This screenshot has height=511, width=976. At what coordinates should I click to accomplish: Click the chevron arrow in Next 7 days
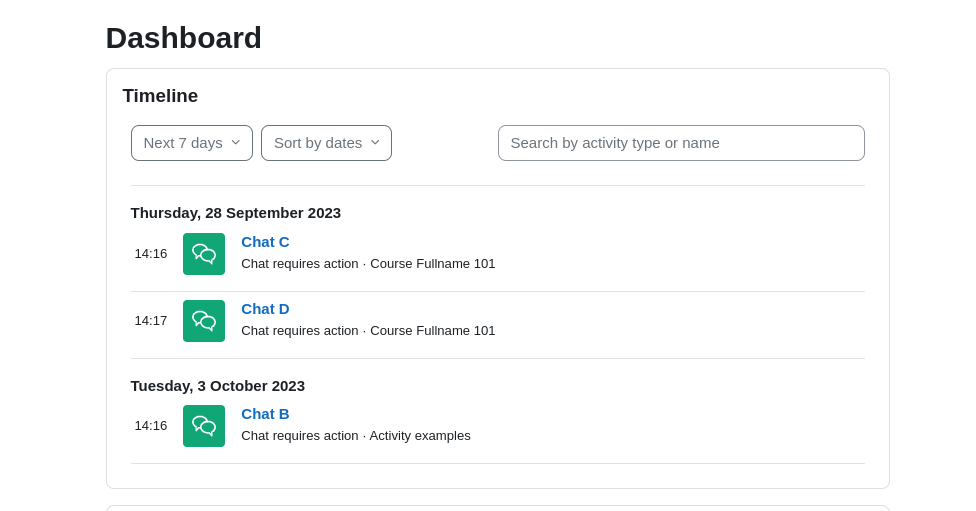click(235, 143)
